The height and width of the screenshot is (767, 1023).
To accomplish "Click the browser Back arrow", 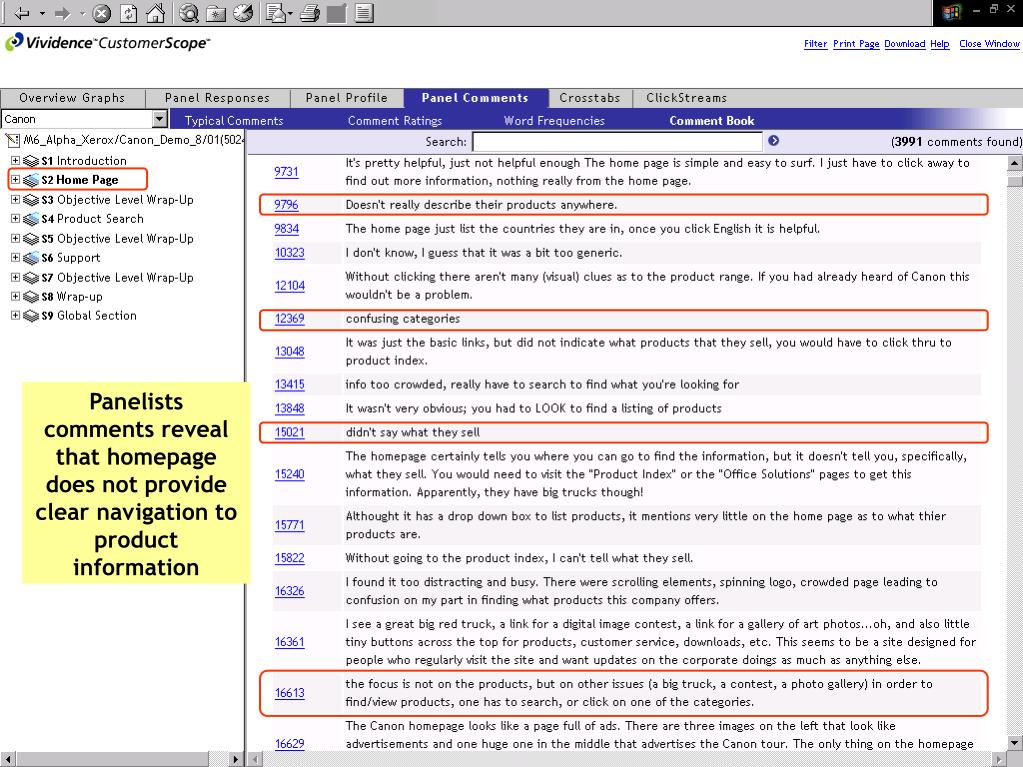I will (x=22, y=13).
